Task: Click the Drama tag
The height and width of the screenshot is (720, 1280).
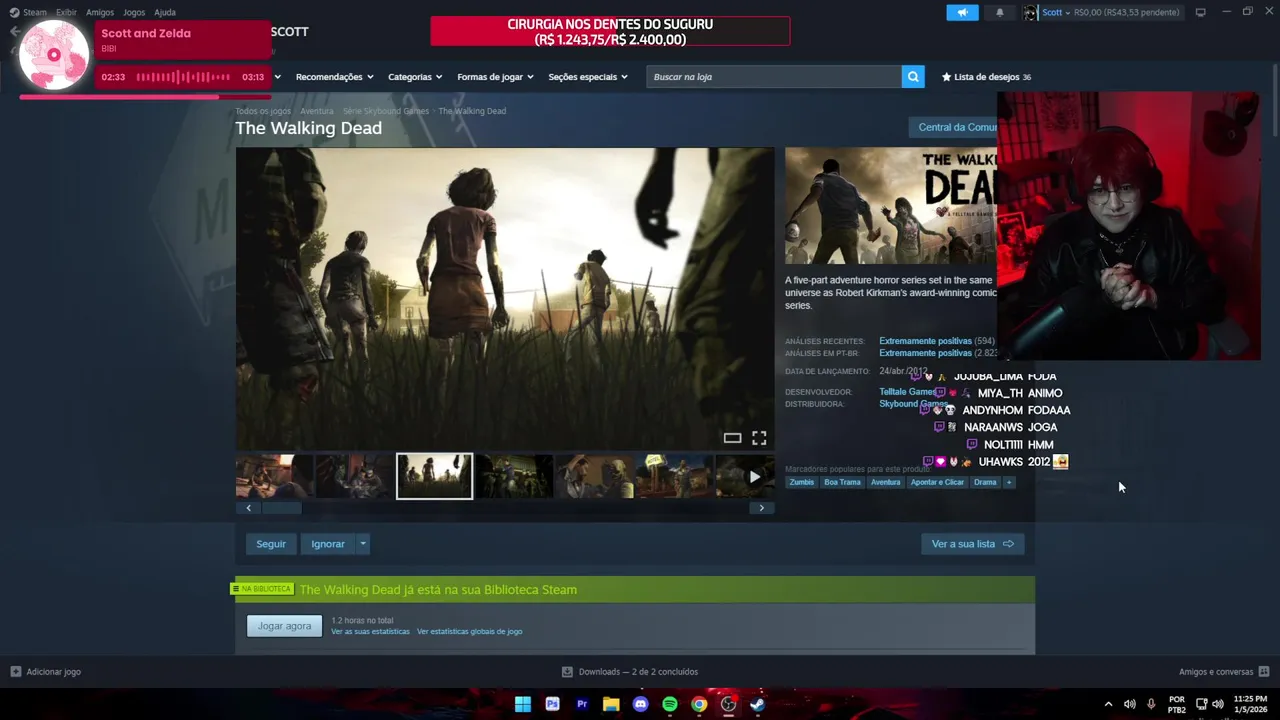Action: click(985, 482)
